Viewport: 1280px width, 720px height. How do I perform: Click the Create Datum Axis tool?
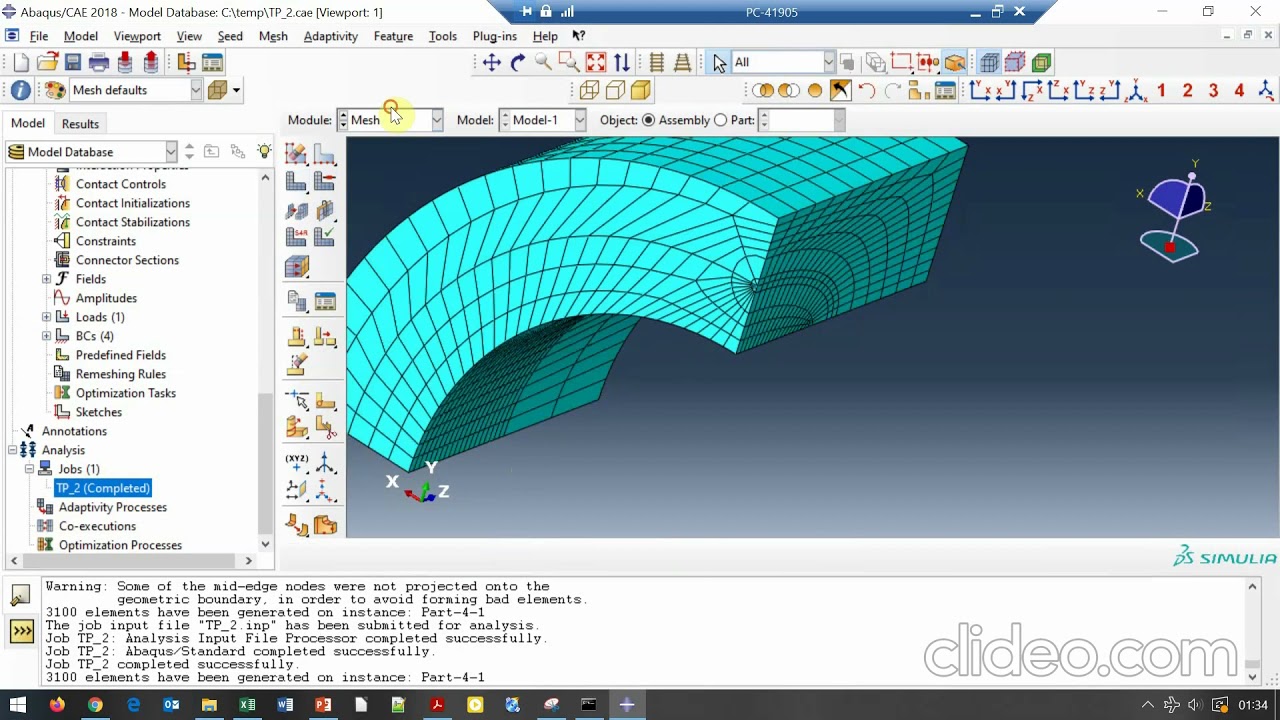[325, 463]
